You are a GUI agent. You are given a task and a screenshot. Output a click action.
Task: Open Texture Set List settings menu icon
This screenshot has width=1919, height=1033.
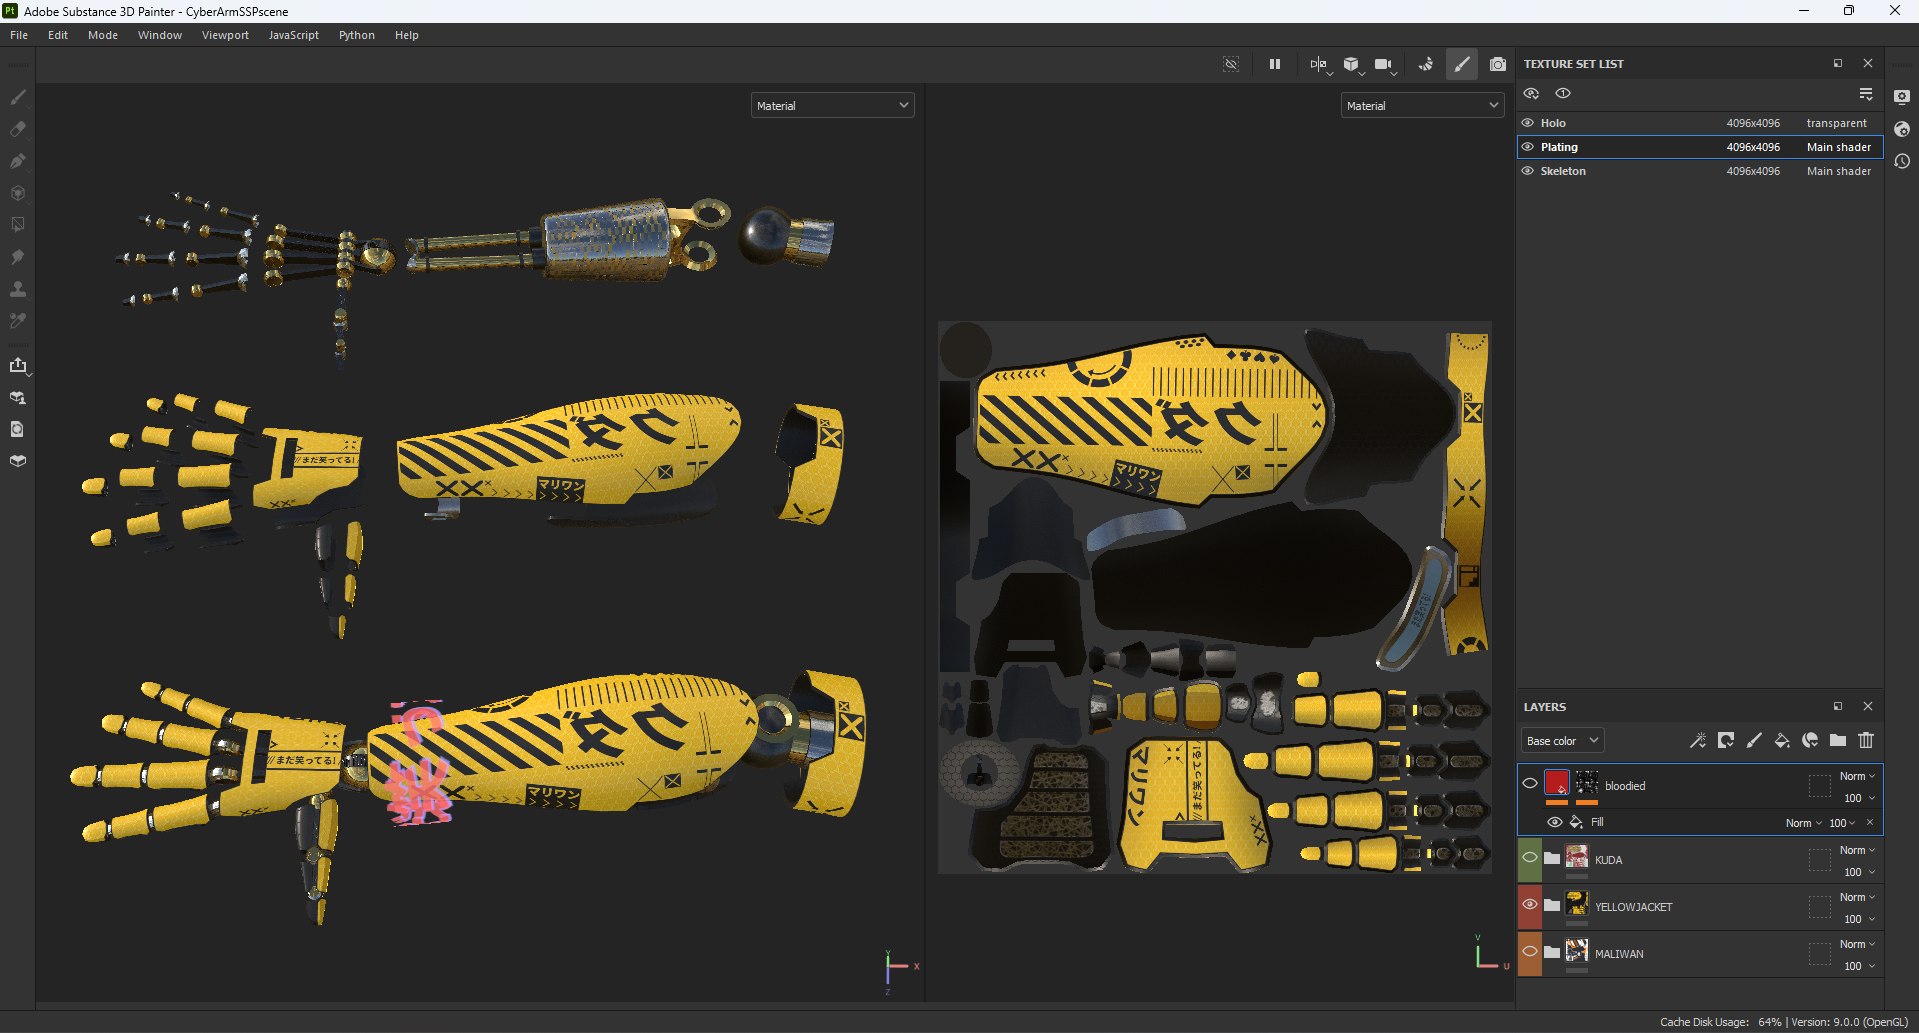tap(1866, 94)
